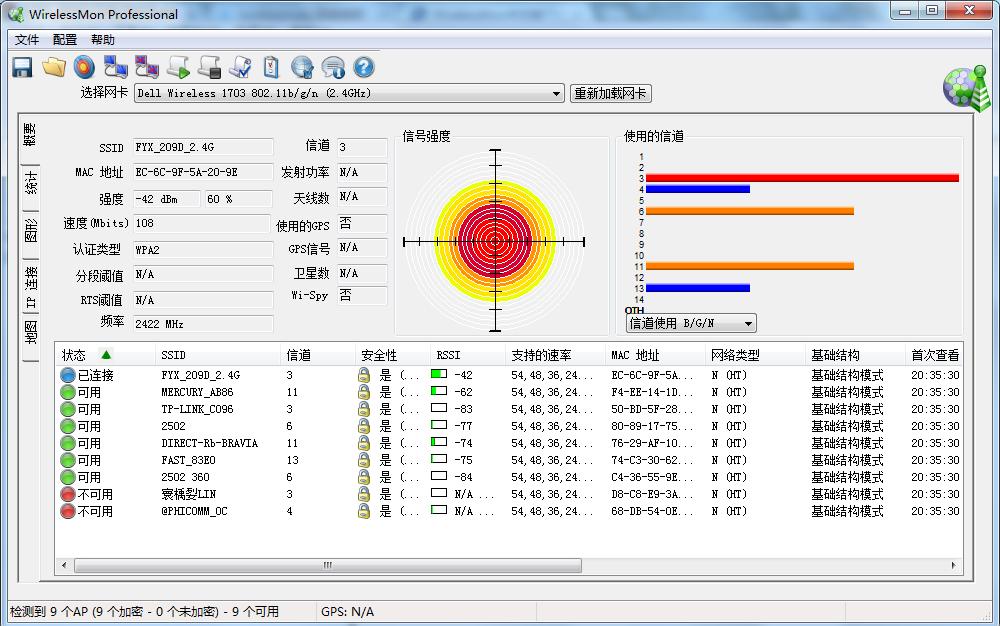Sort the list by RSSI column header
This screenshot has height=626, width=1000.
click(449, 355)
